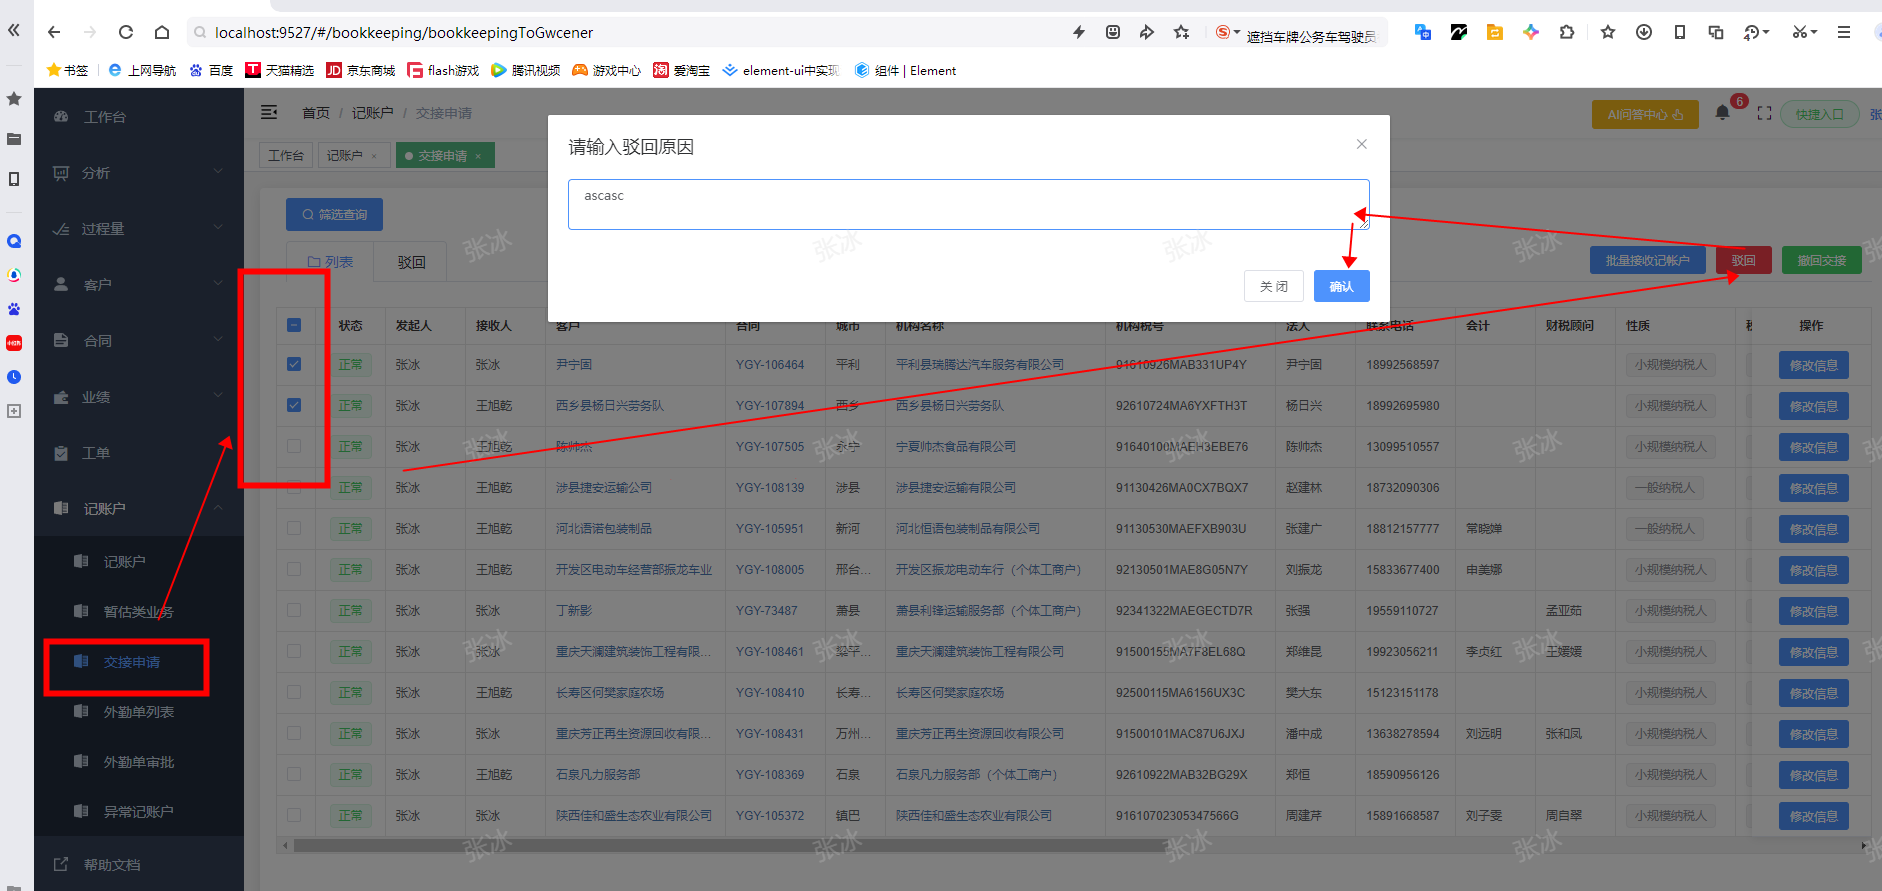Close the 记账户 tab with its x
The height and width of the screenshot is (891, 1882).
374,156
